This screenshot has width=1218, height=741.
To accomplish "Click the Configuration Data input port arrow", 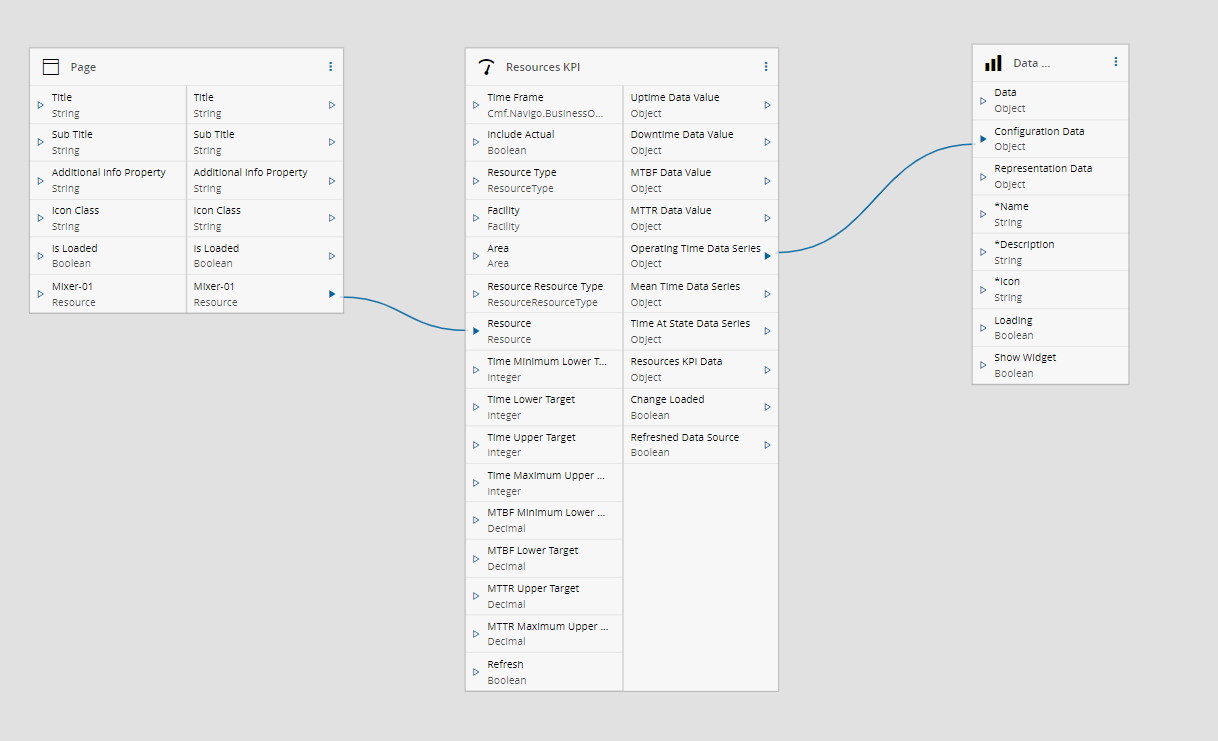I will tap(983, 139).
